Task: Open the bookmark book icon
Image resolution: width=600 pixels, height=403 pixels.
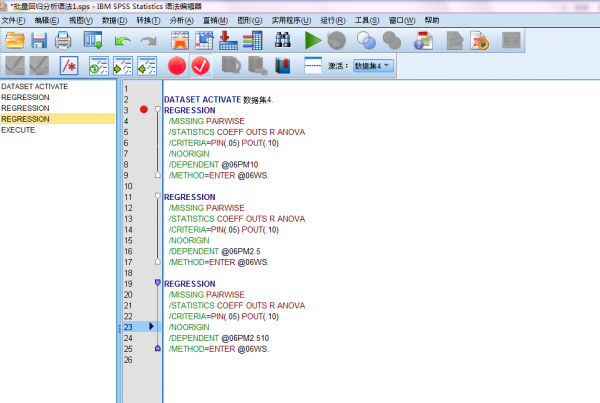Action: click(x=283, y=65)
